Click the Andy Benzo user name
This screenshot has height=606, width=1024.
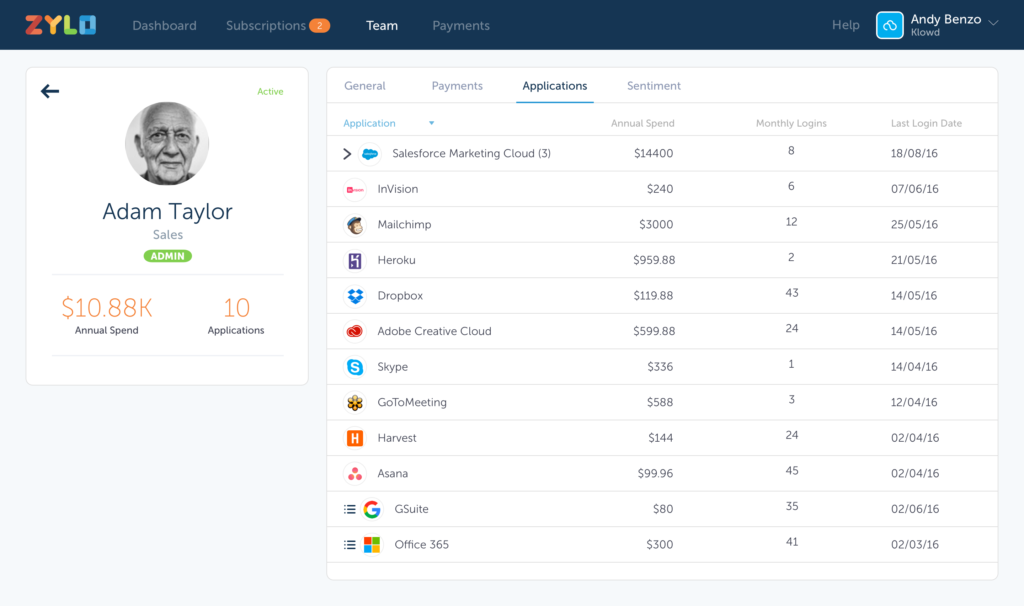[x=946, y=19]
